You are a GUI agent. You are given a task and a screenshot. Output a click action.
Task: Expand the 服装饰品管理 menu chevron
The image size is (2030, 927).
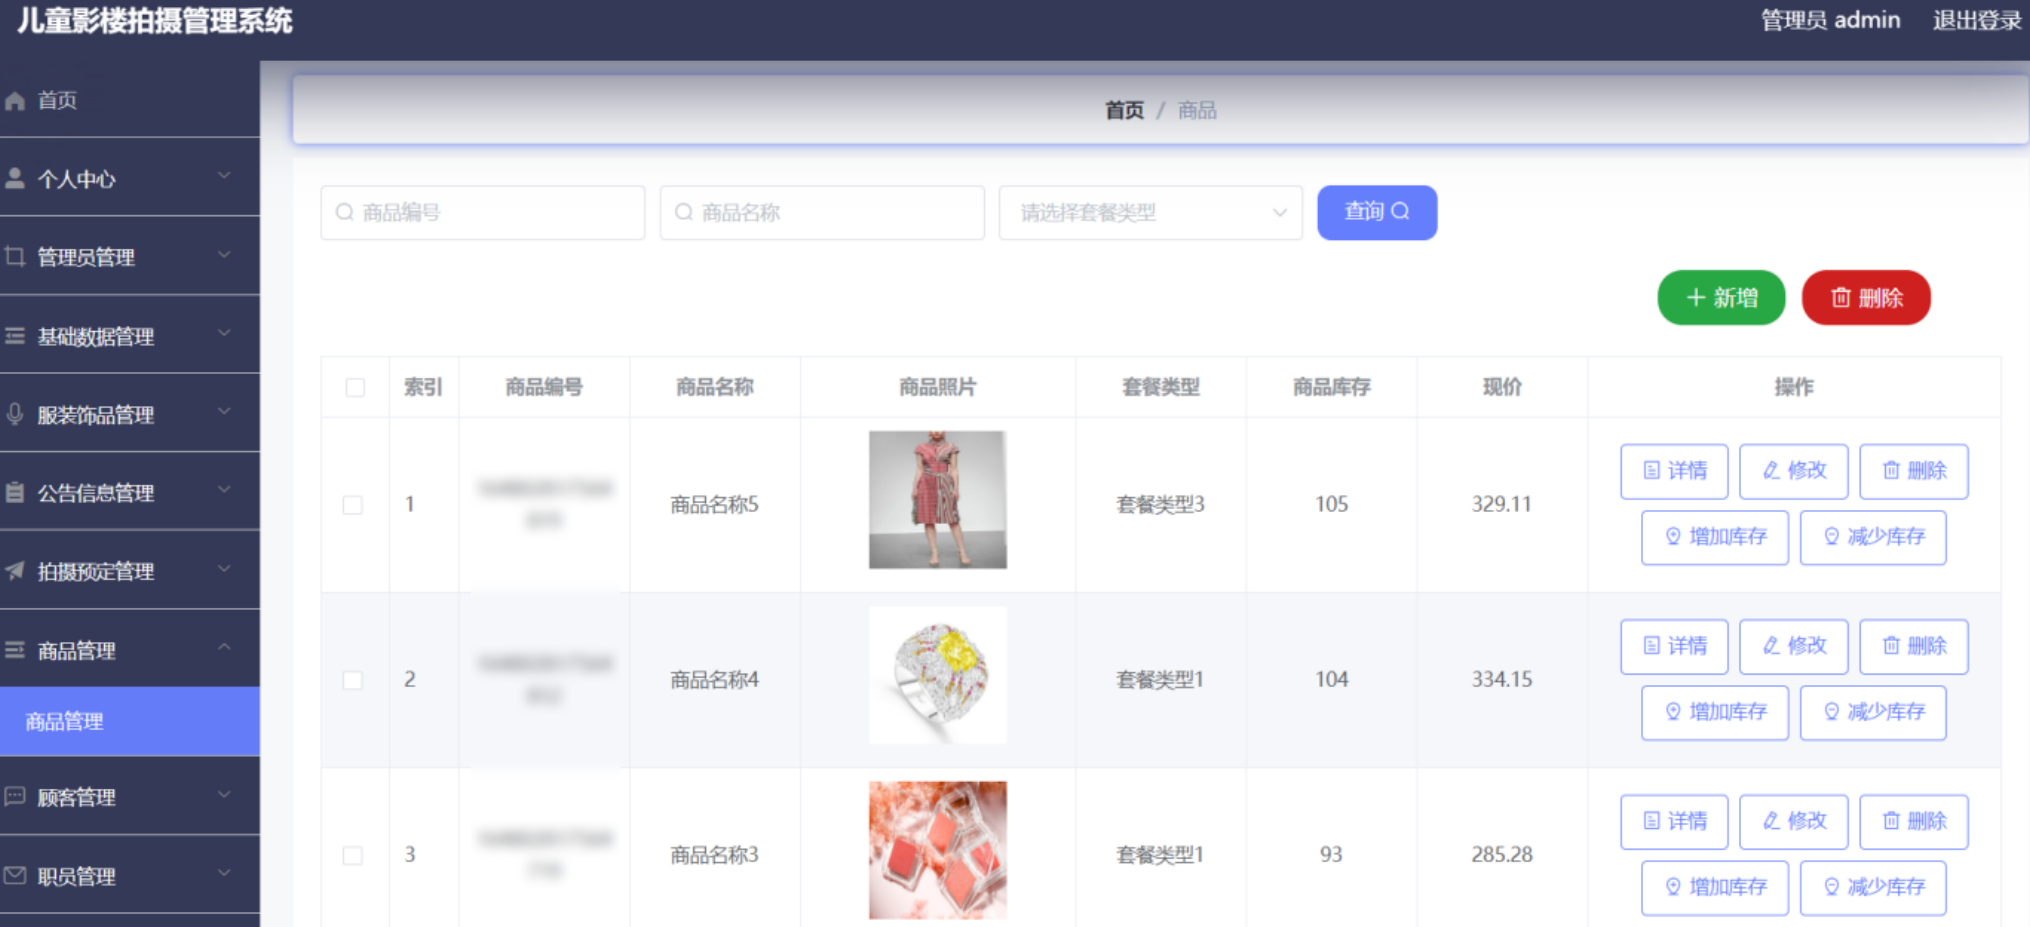(x=224, y=411)
